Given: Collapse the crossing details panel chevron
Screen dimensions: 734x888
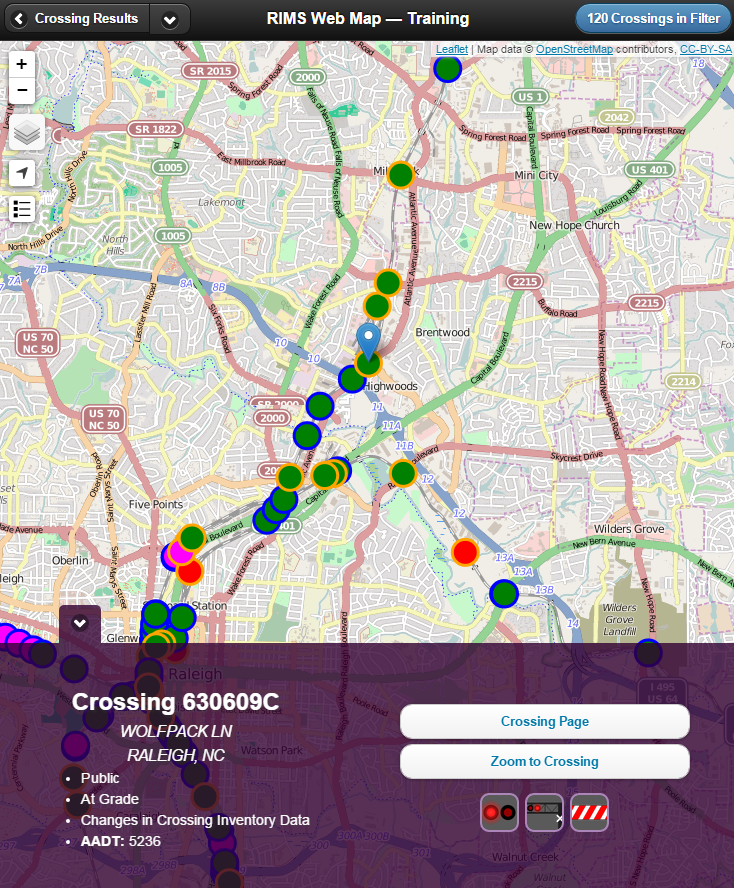Looking at the screenshot, I should [80, 624].
